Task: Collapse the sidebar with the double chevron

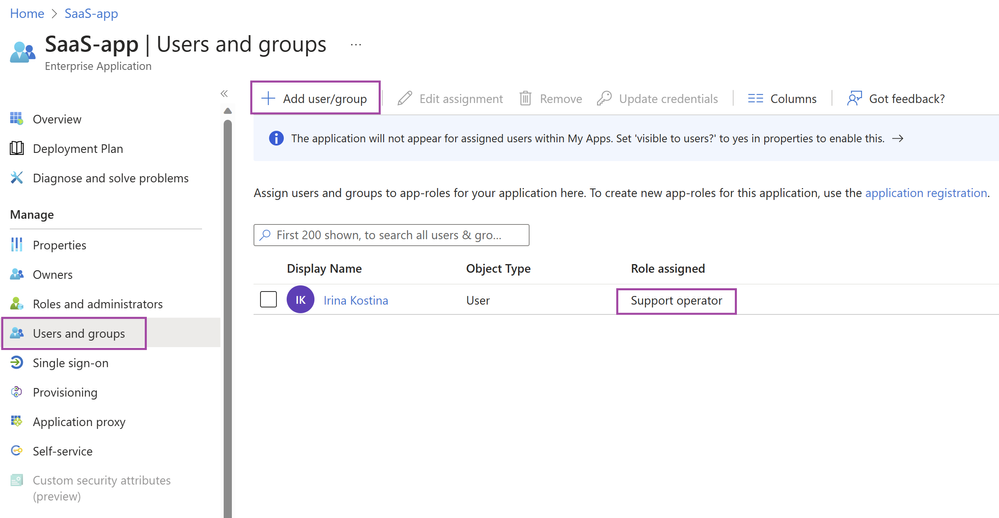Action: point(224,94)
